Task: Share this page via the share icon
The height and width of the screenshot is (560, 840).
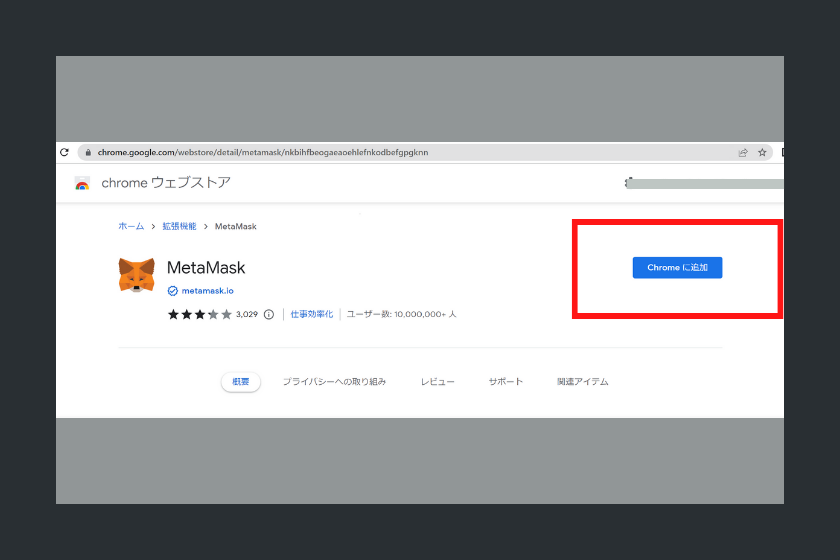Action: coord(743,153)
